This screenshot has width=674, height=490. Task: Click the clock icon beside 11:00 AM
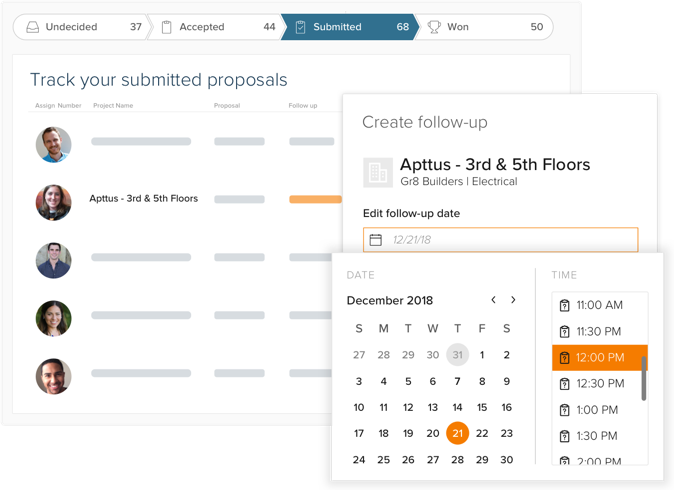coord(564,305)
